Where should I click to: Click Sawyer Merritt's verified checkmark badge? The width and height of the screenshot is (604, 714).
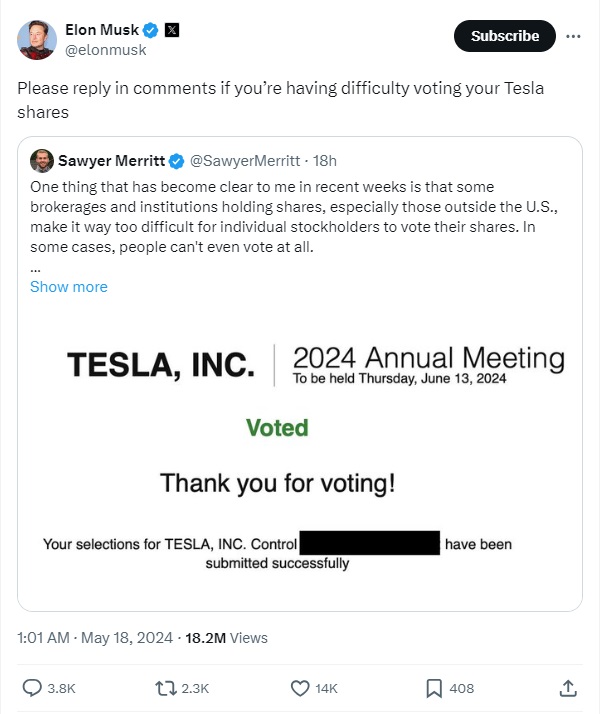click(x=176, y=160)
